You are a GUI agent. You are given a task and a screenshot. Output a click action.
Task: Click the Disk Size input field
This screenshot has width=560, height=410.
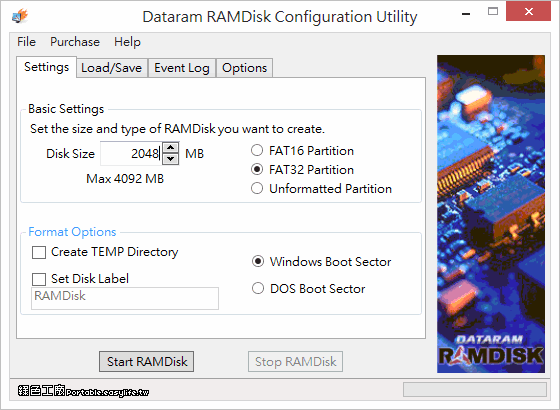[x=131, y=154]
